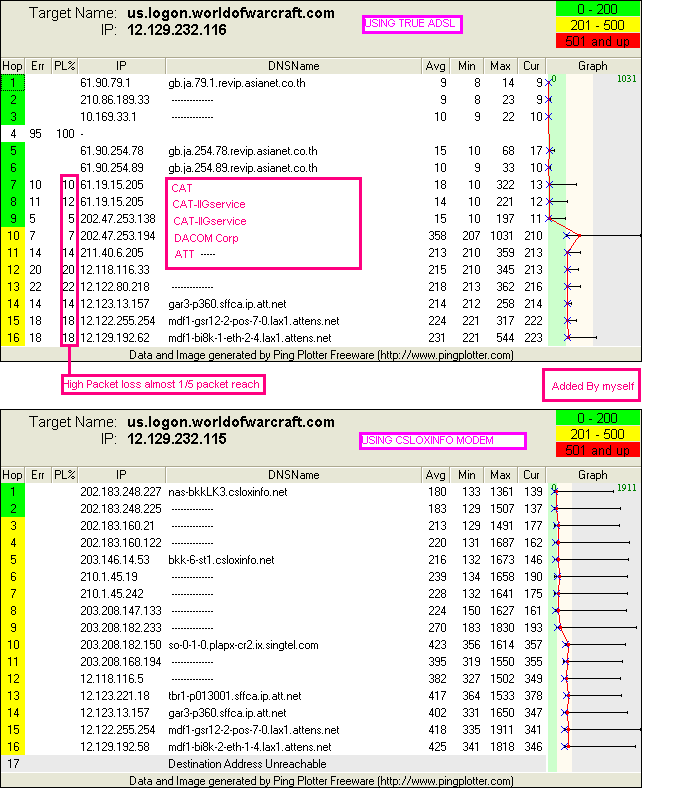The height and width of the screenshot is (800, 700).
Task: Click the so-0-1-0.plapx-cr2.ix.singtel.com hop entry
Action: [x=243, y=645]
